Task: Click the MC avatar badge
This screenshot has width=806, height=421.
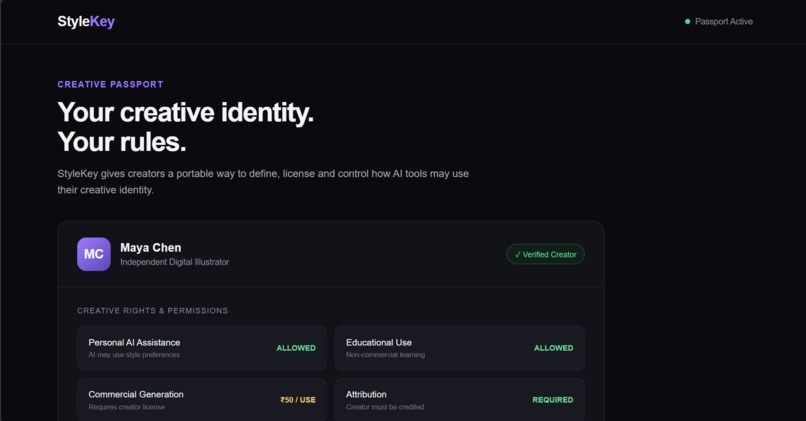Action: (94, 254)
